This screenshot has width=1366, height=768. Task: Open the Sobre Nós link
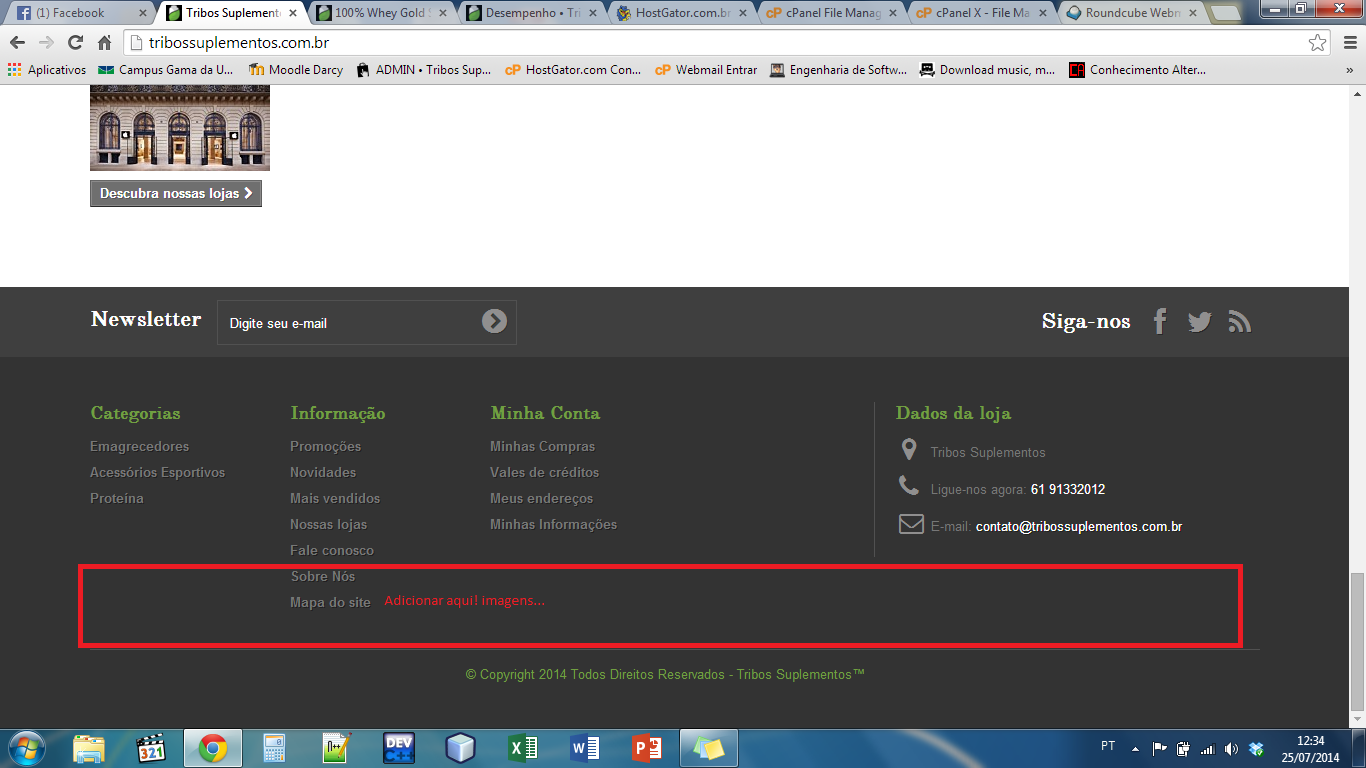click(323, 576)
